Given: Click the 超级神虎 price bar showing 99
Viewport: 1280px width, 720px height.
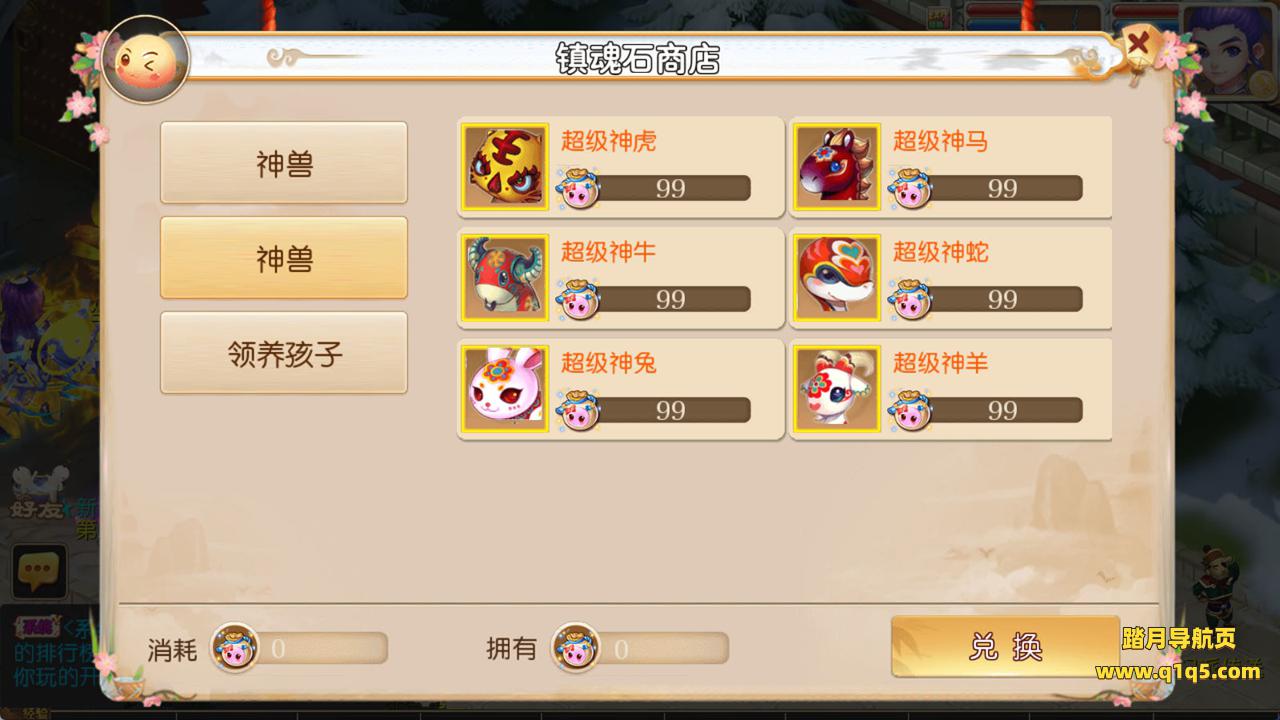Looking at the screenshot, I should [x=670, y=188].
